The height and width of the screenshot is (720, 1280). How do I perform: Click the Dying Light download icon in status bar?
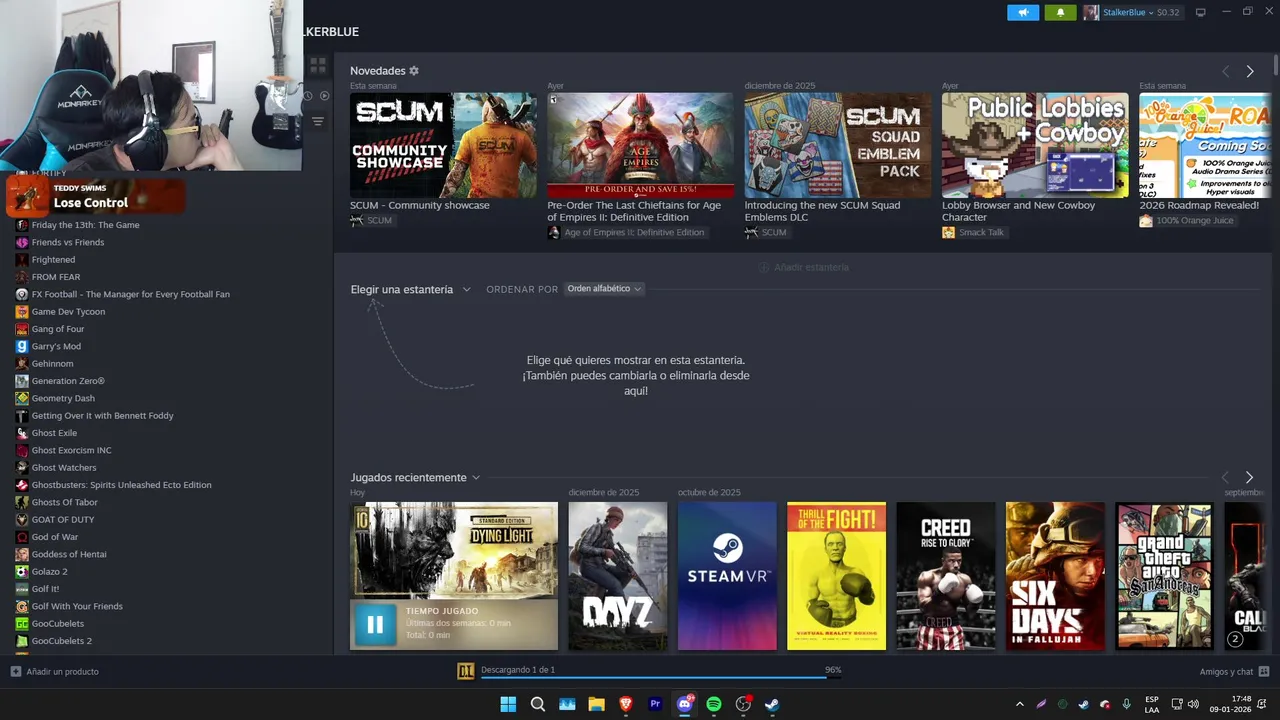(465, 671)
